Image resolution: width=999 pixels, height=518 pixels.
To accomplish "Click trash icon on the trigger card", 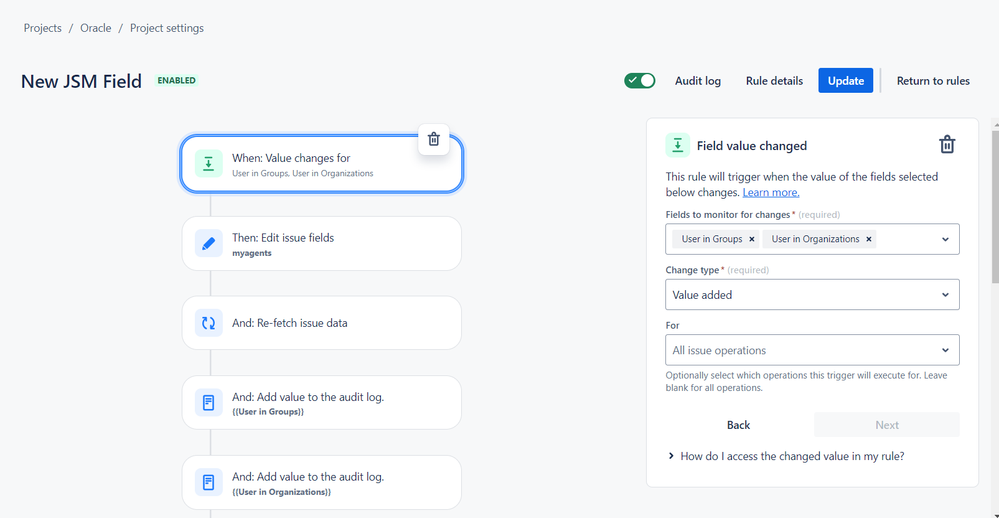I will [x=433, y=139].
